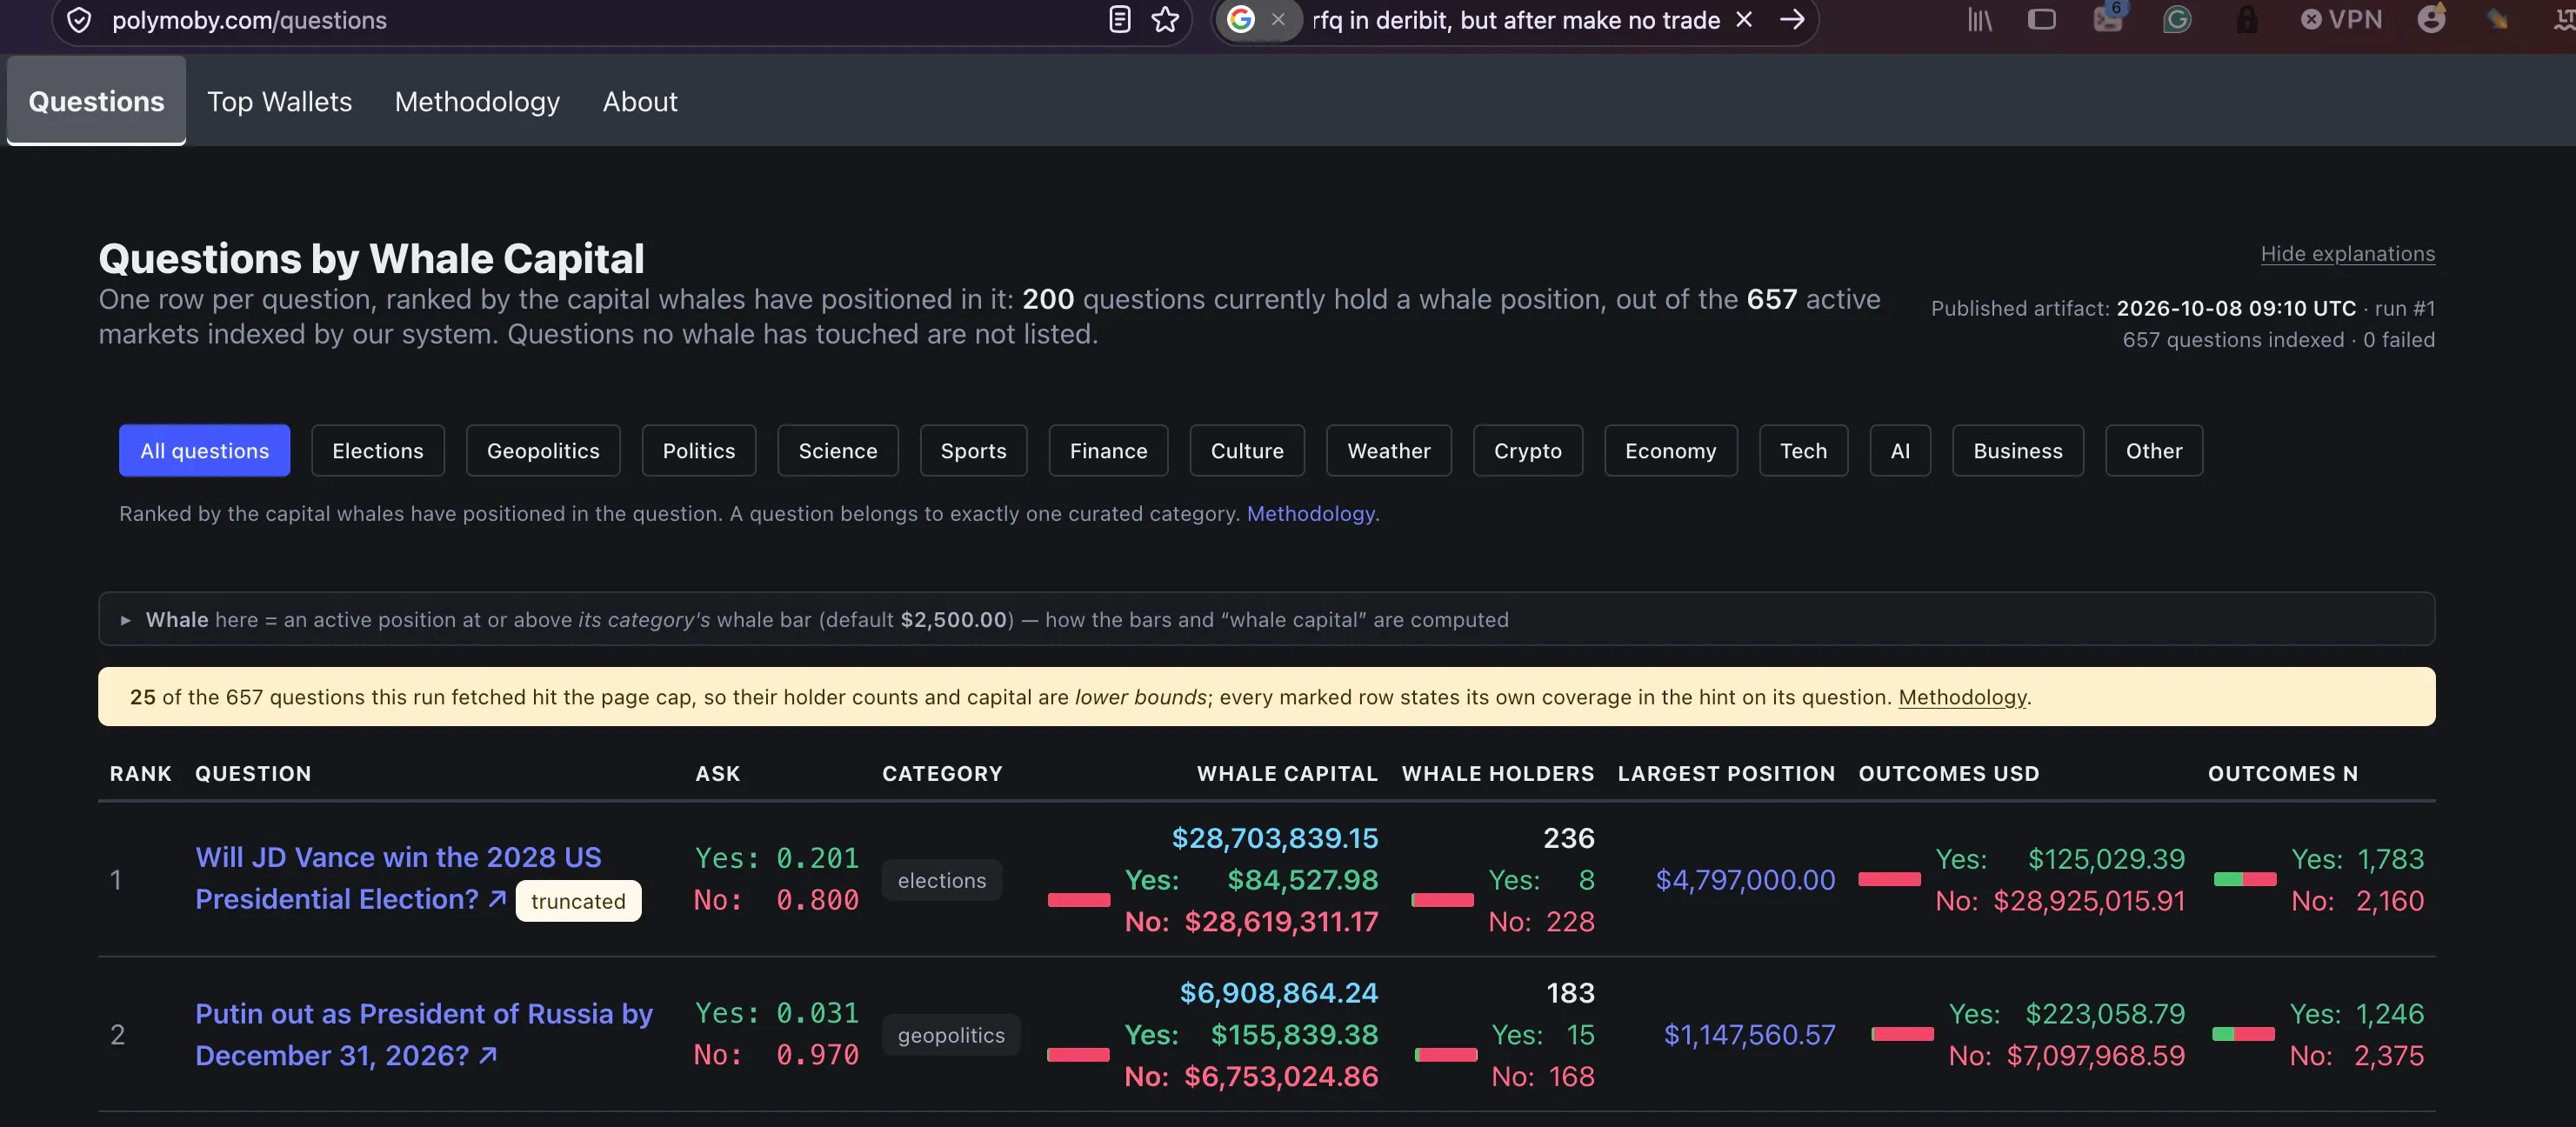Image resolution: width=2576 pixels, height=1127 pixels.
Task: Open reader view icon in address bar
Action: [x=1120, y=20]
